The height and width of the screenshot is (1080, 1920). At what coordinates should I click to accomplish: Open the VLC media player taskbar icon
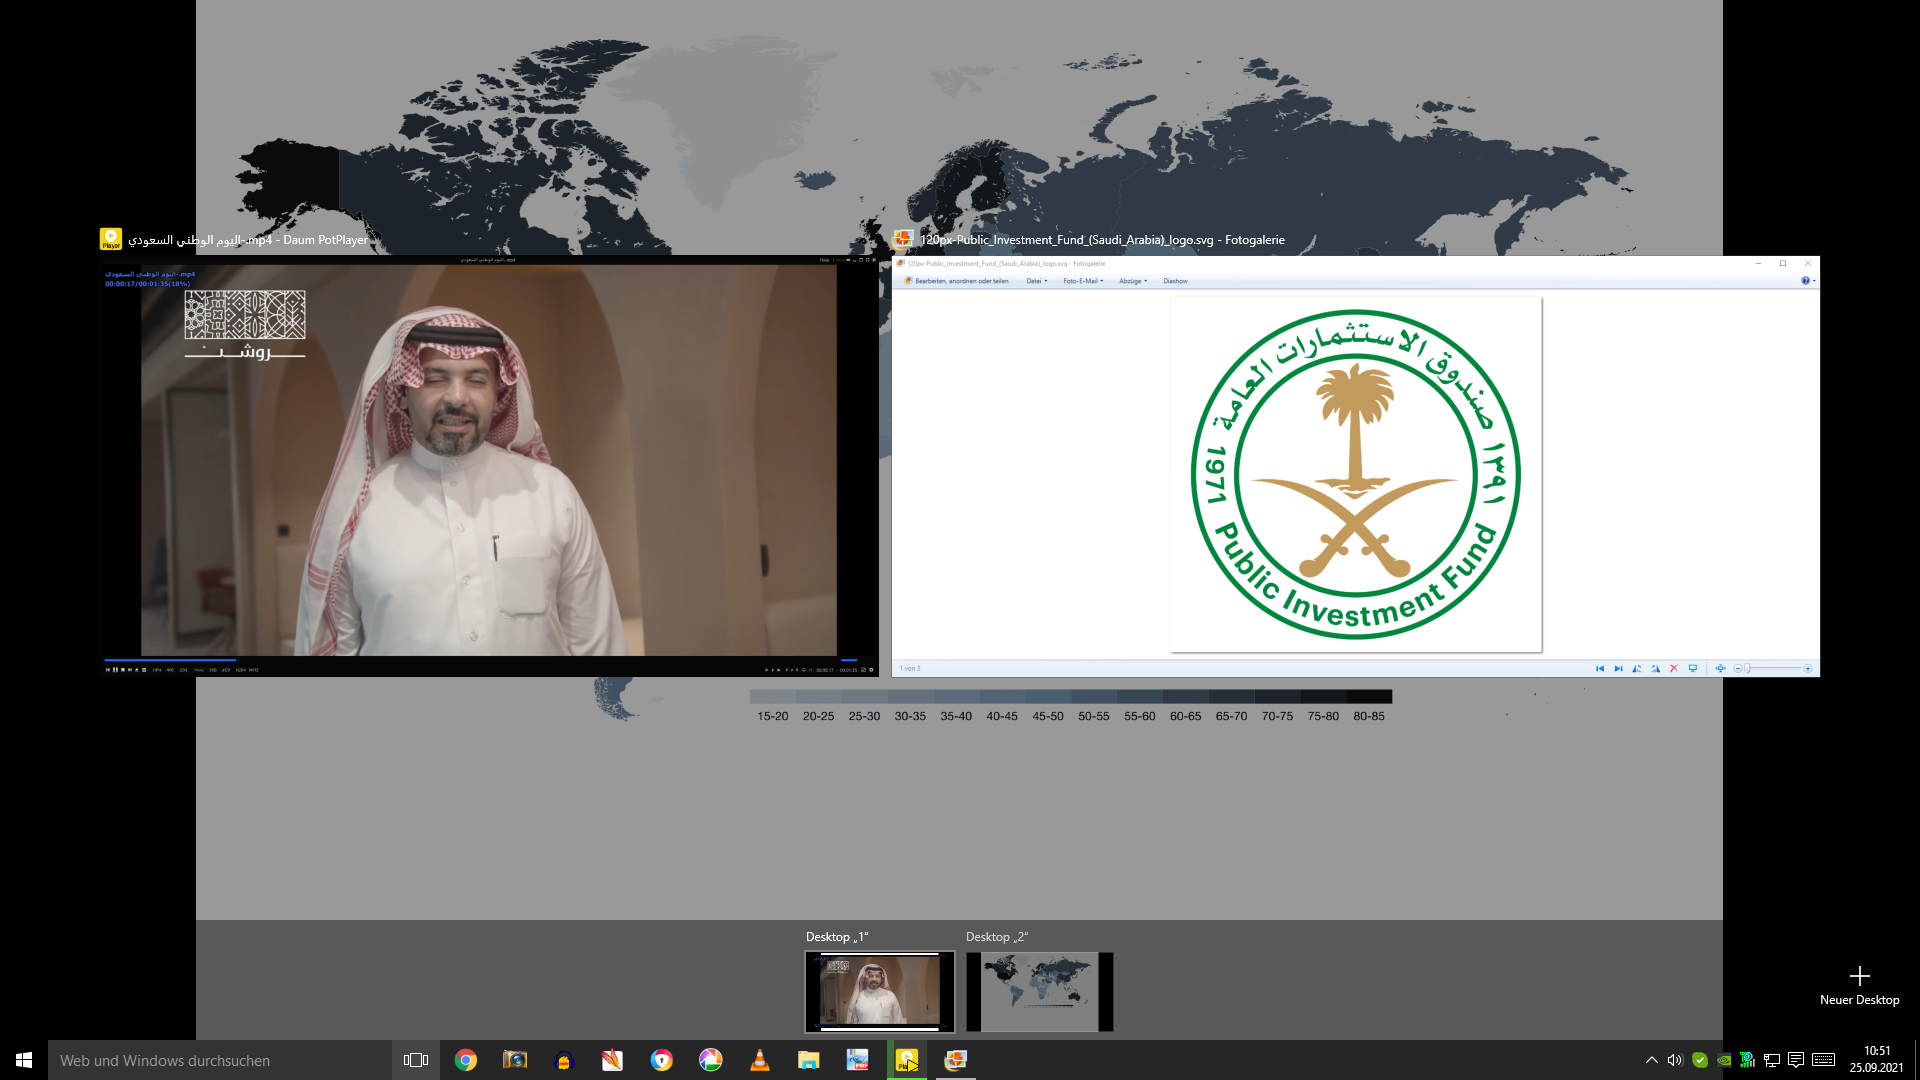tap(760, 1060)
